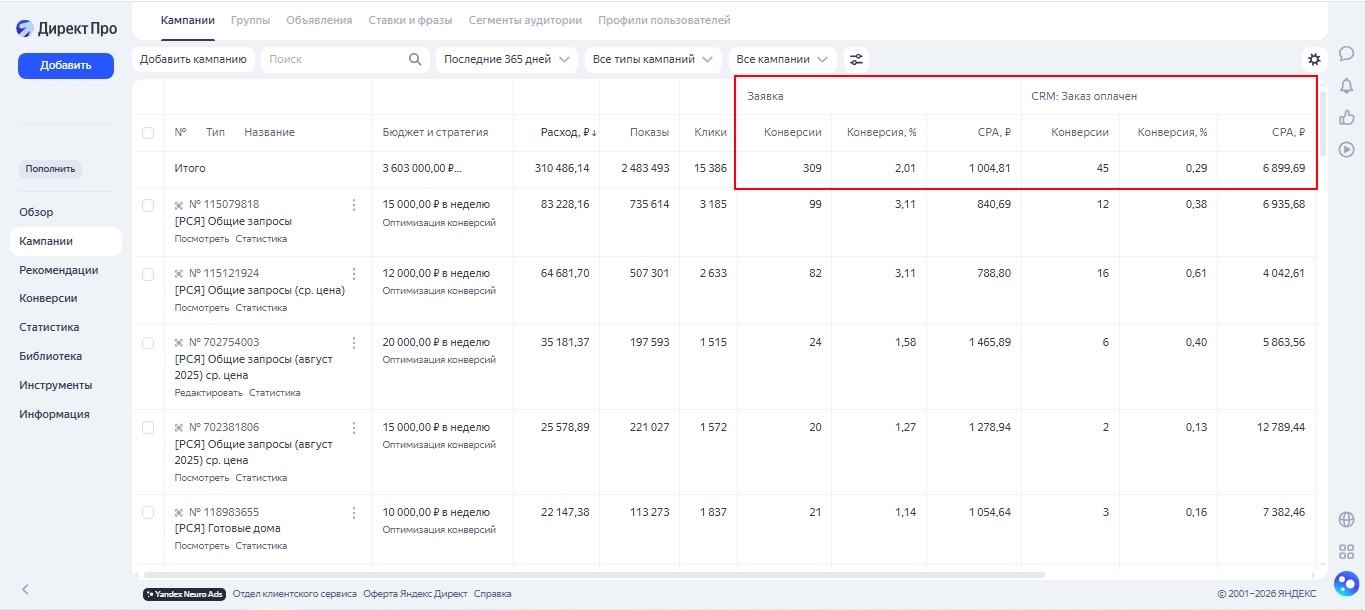This screenshot has height=610, width=1365.
Task: Collapse the left sidebar with arrow
Action: pos(26,589)
